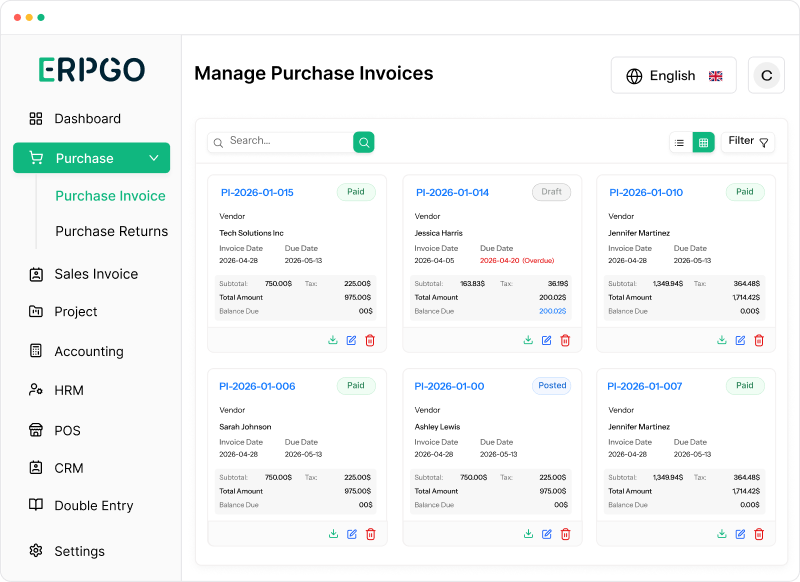
Task: Delete invoice PI-2026-01-014
Action: tap(565, 340)
